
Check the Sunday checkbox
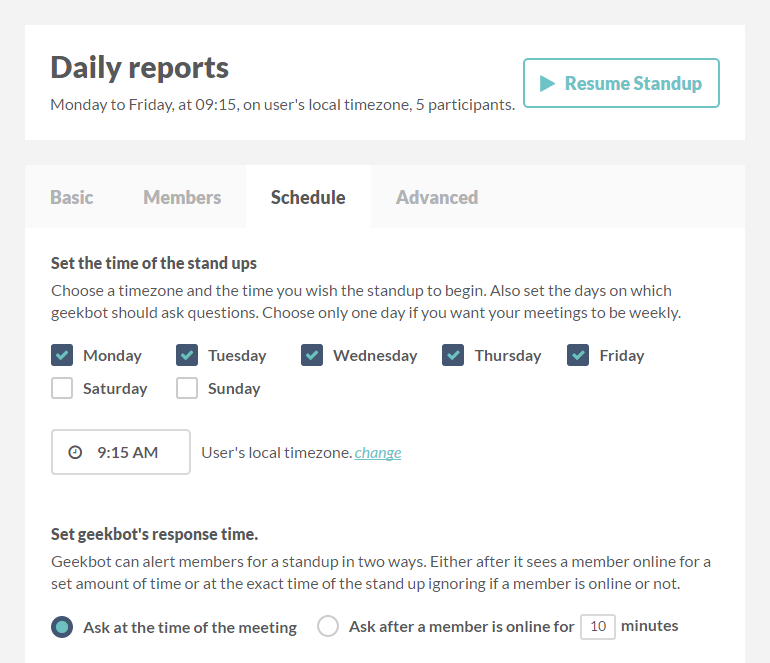click(187, 388)
